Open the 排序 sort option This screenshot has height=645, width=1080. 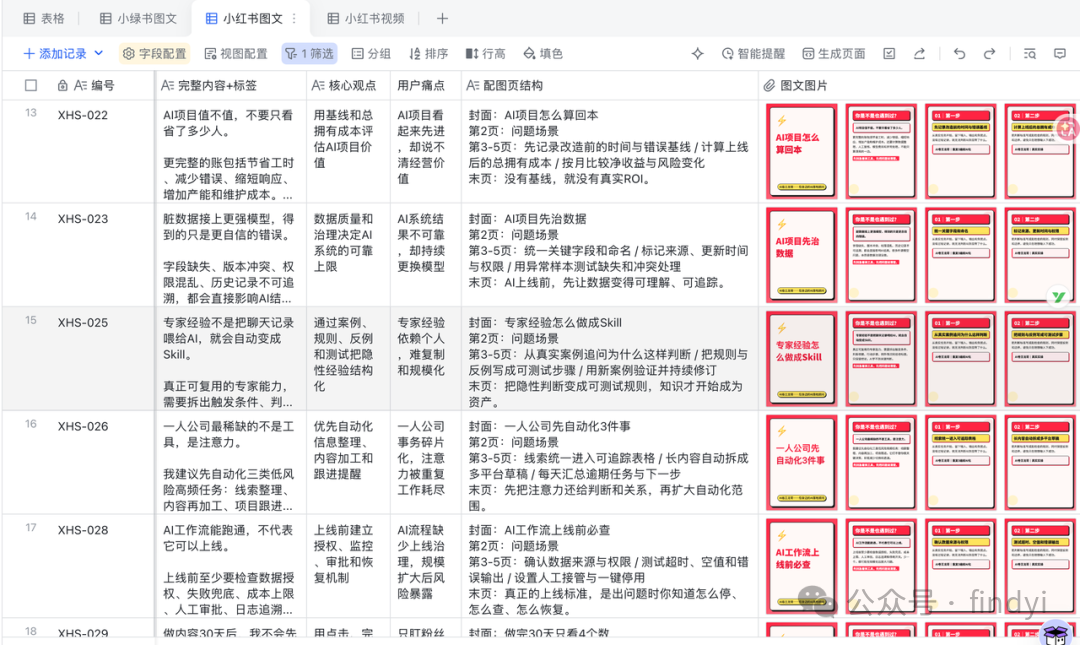point(428,54)
